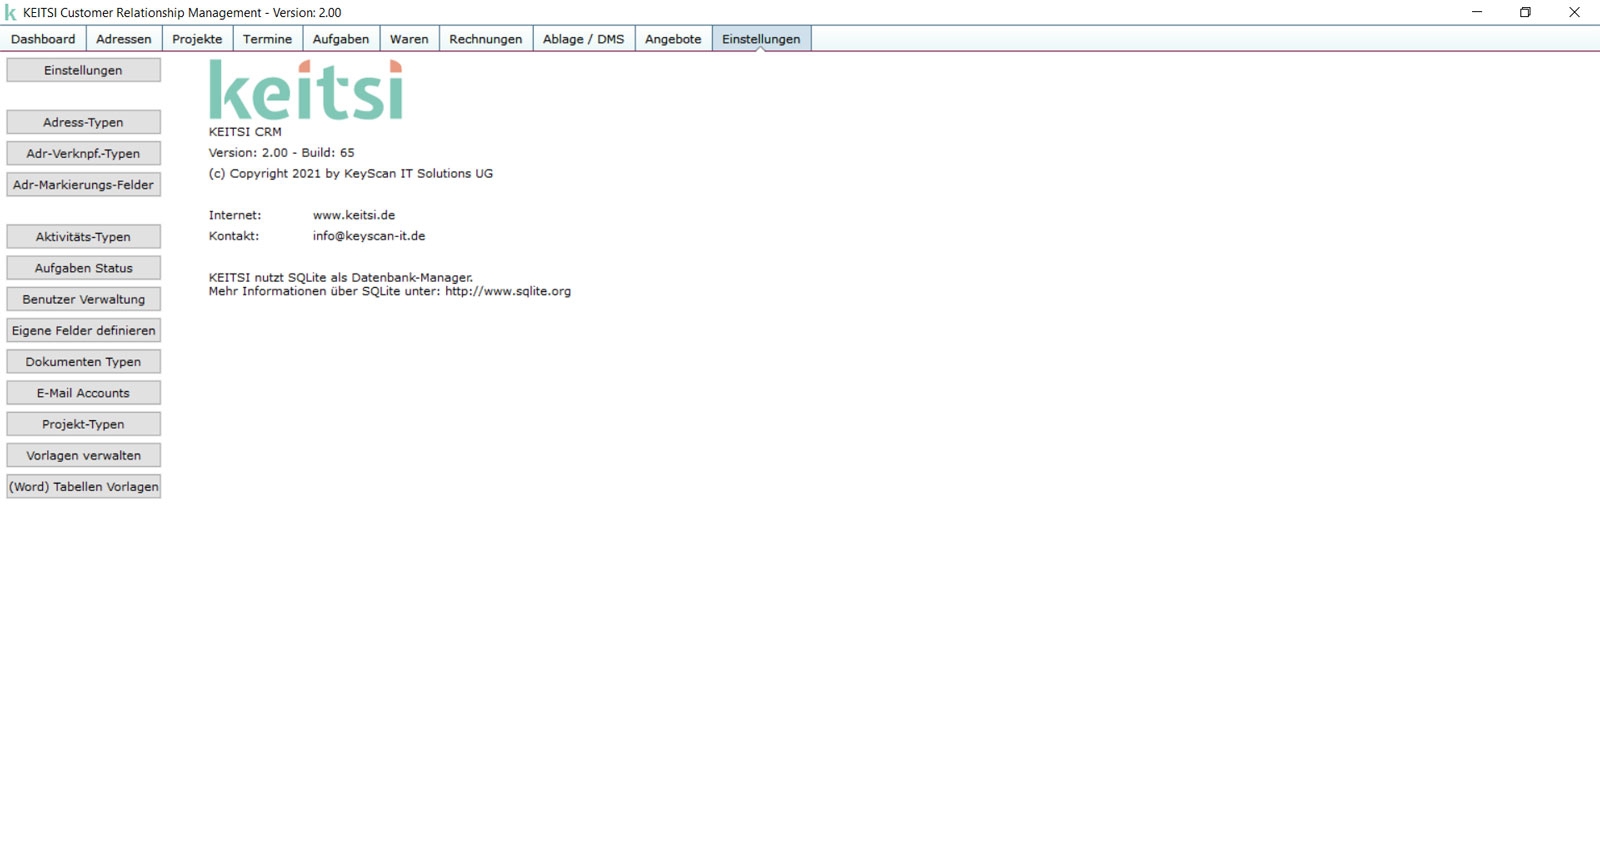Screen dimensions: 1600x858
Task: Click the KEITSI CRM label
Action: [x=245, y=131]
